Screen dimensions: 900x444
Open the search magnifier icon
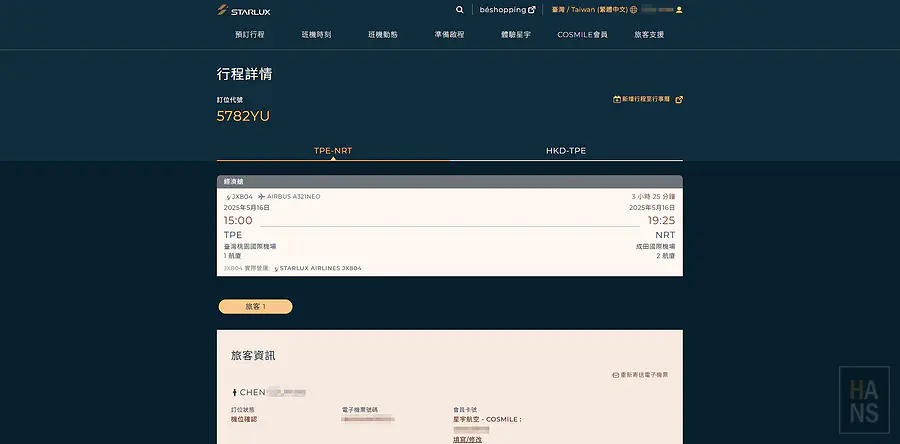pos(459,10)
